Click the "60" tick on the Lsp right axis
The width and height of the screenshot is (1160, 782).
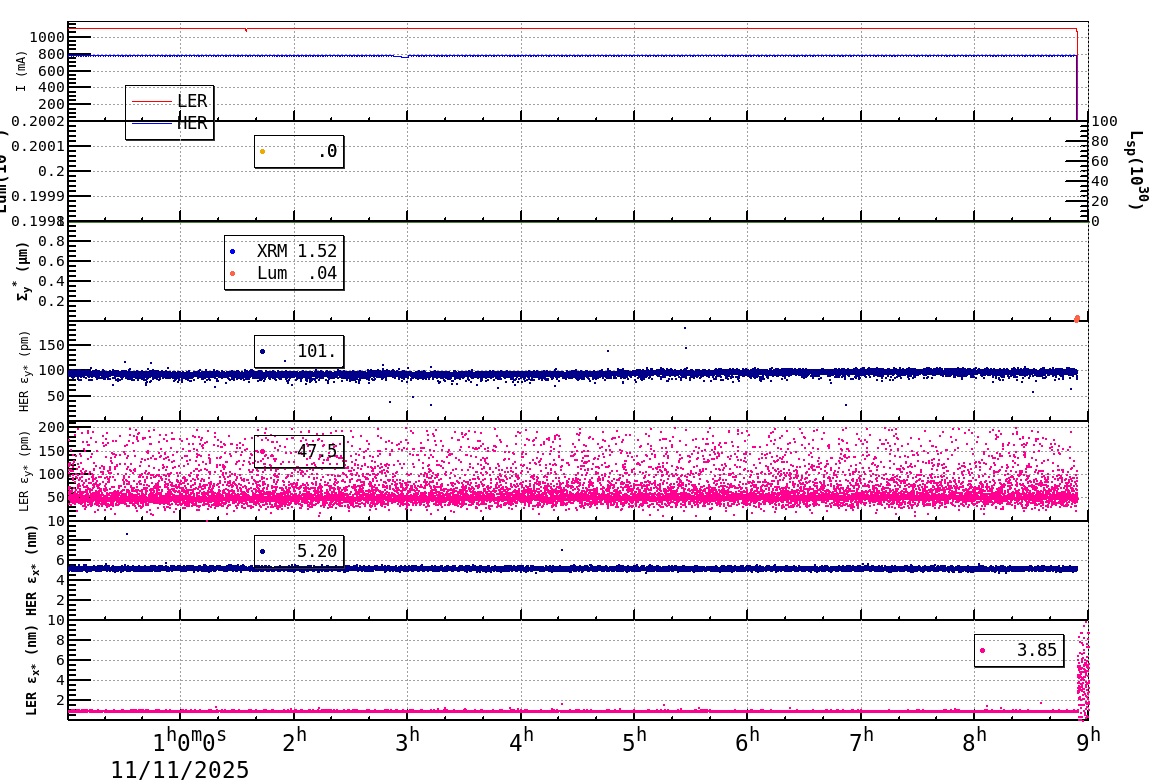(1100, 161)
